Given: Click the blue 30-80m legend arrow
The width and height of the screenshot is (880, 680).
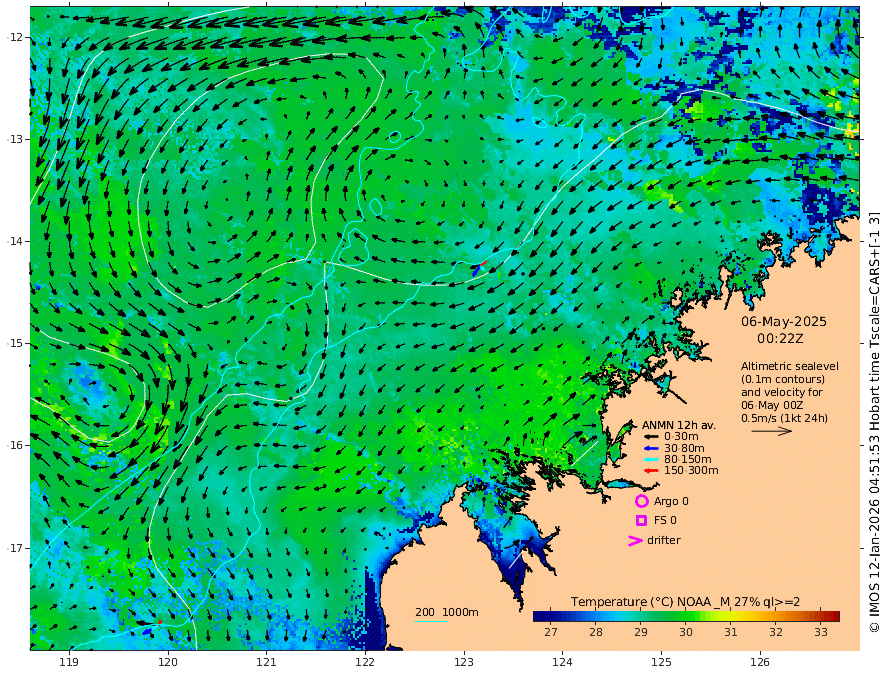Looking at the screenshot, I should click(x=651, y=448).
